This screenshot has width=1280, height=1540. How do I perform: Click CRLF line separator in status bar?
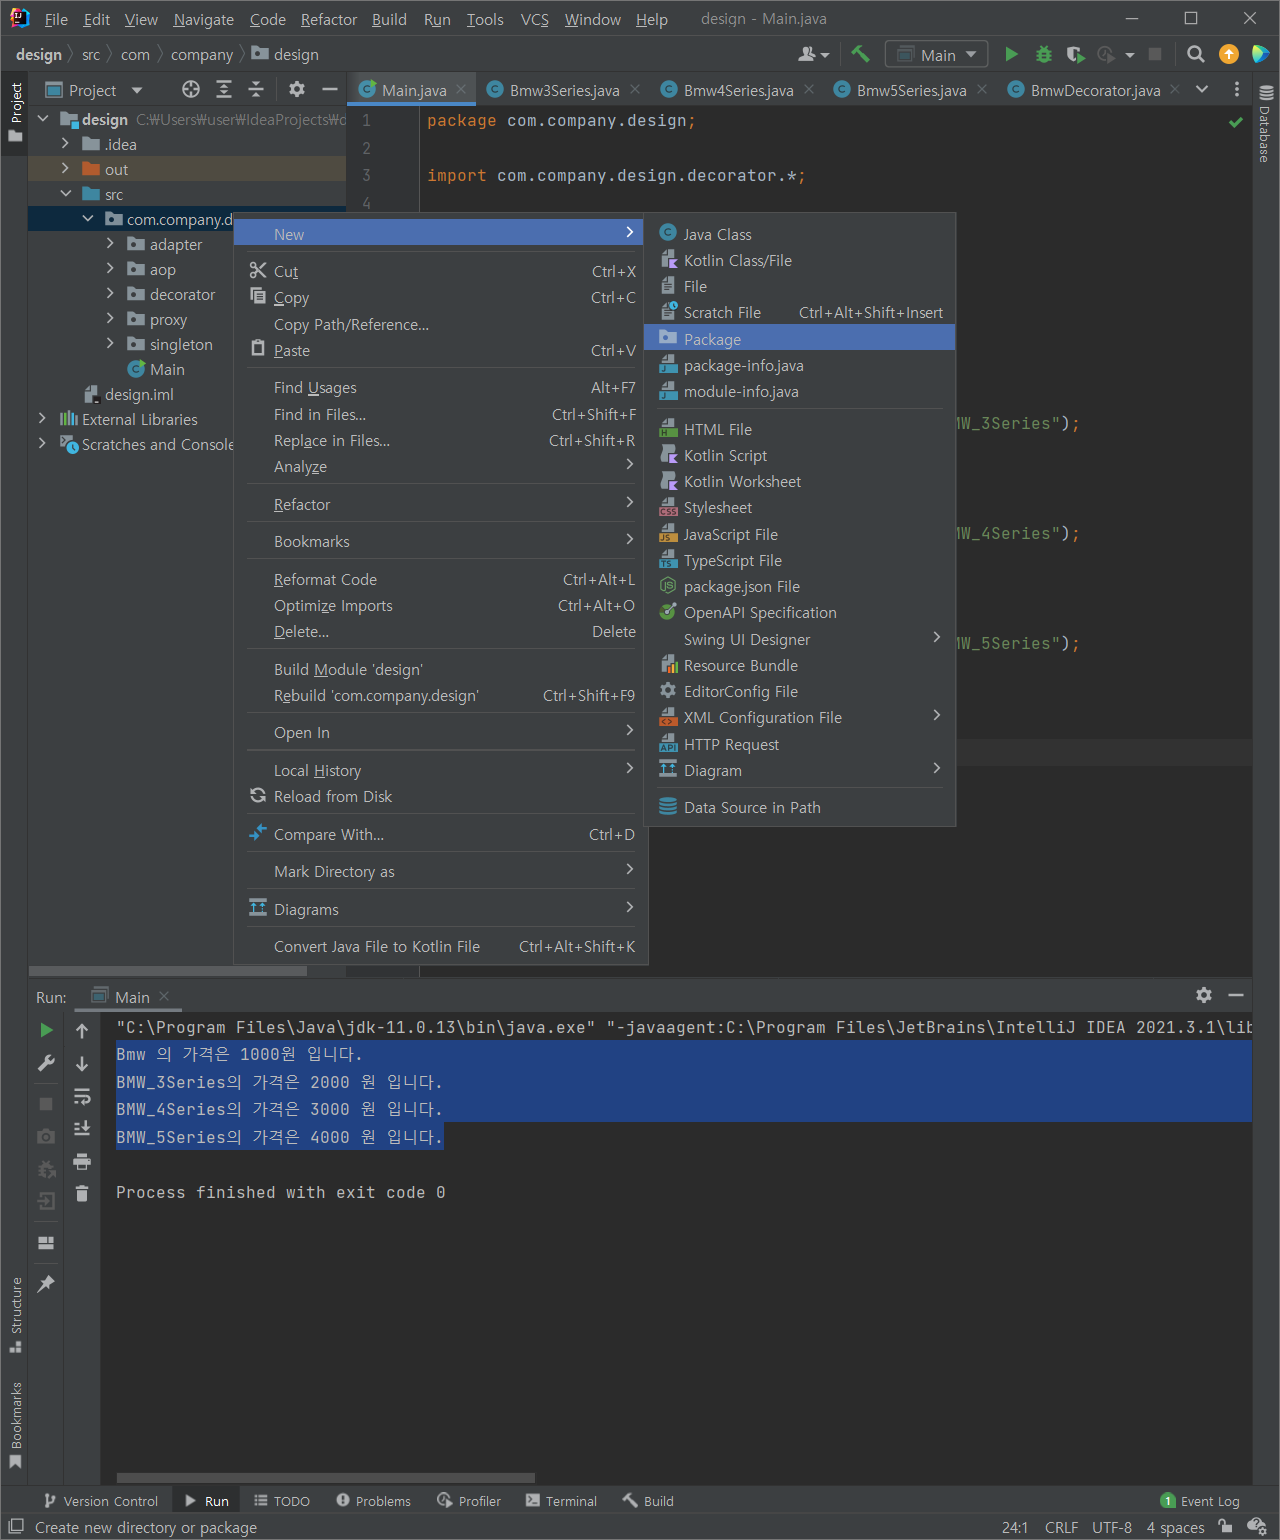click(1061, 1527)
